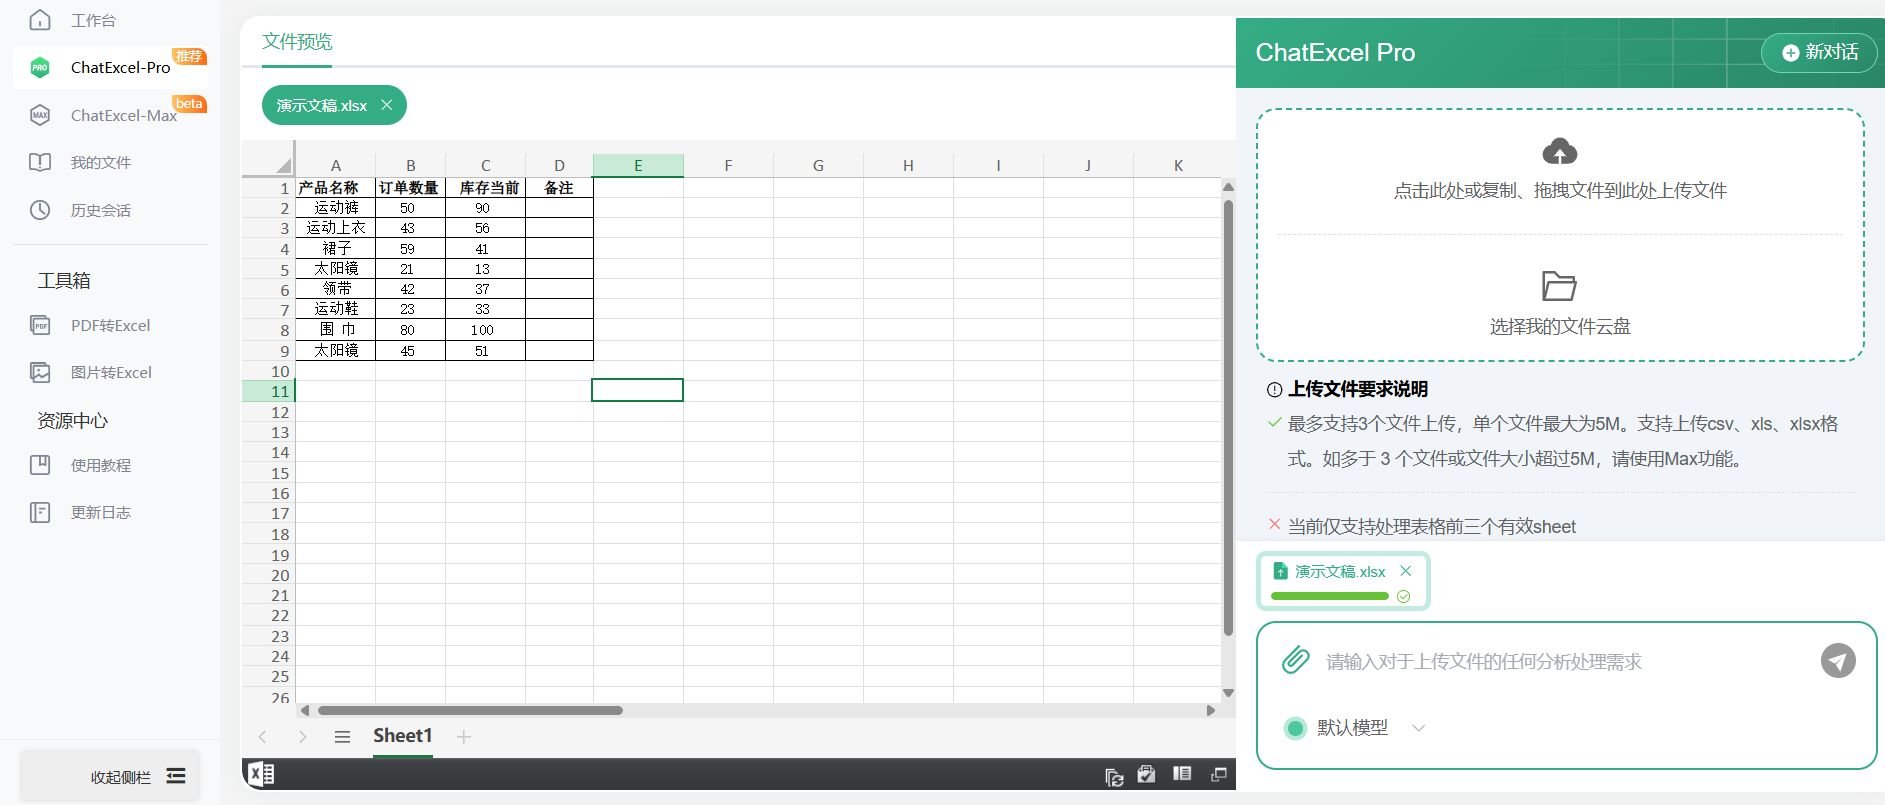Click the Excel logo in bottom bar
Image resolution: width=1885 pixels, height=805 pixels.
pyautogui.click(x=262, y=773)
